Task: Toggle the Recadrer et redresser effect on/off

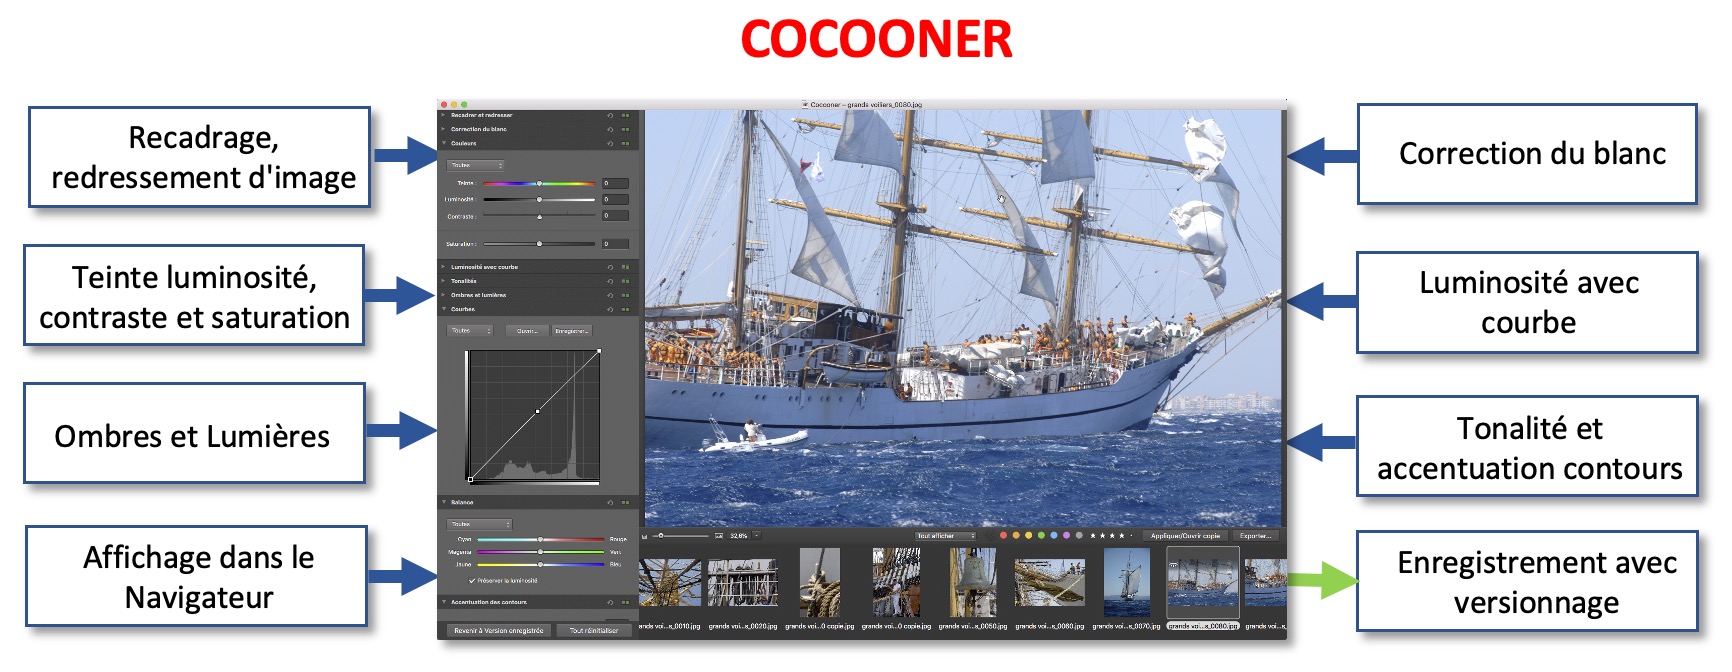Action: [x=626, y=115]
